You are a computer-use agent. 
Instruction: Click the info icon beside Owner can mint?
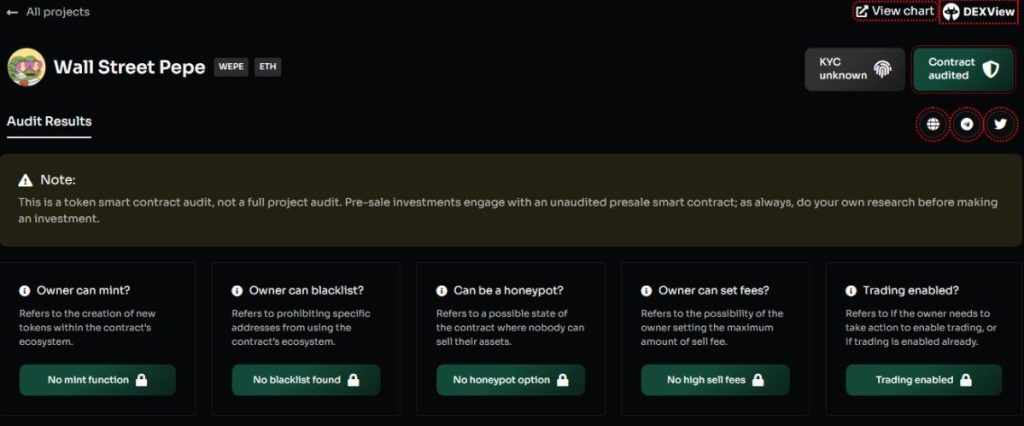(25, 291)
